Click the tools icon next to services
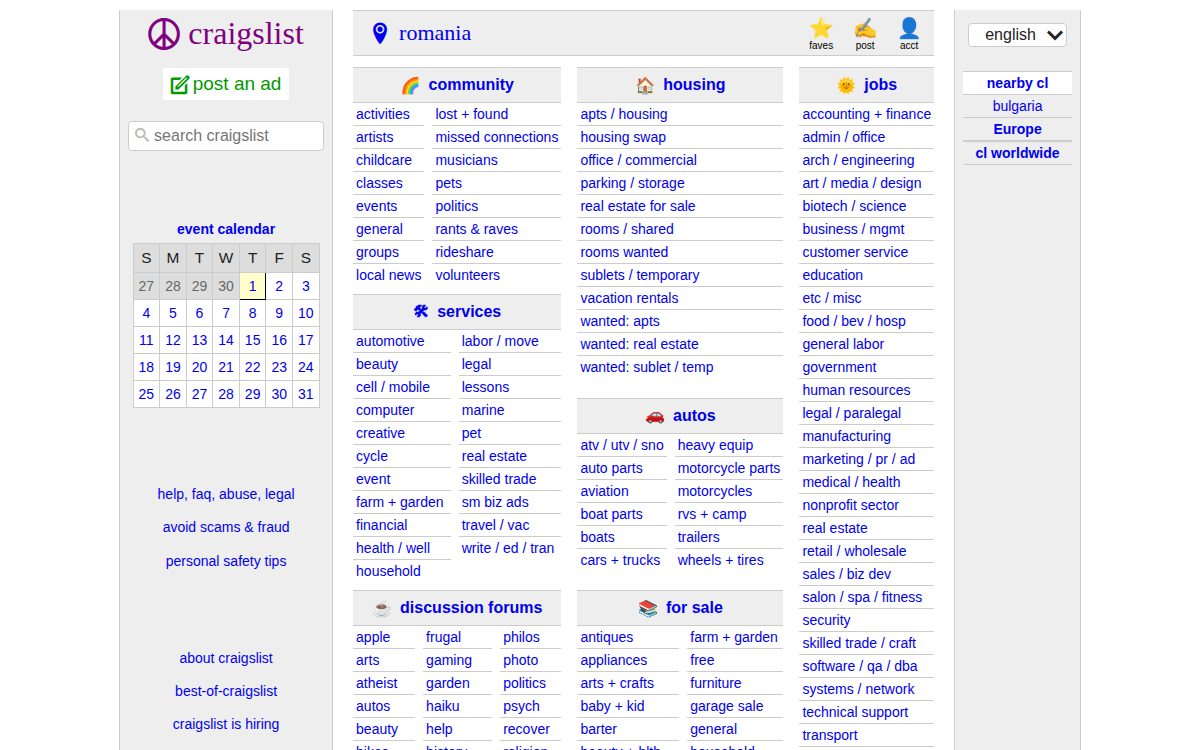1200x750 pixels. [421, 311]
